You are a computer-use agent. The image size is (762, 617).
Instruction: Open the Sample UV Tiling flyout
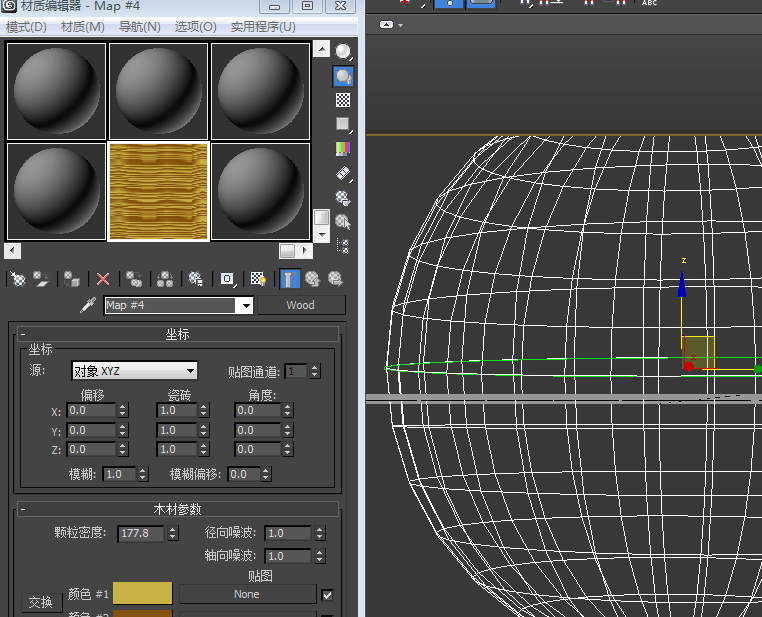(343, 124)
